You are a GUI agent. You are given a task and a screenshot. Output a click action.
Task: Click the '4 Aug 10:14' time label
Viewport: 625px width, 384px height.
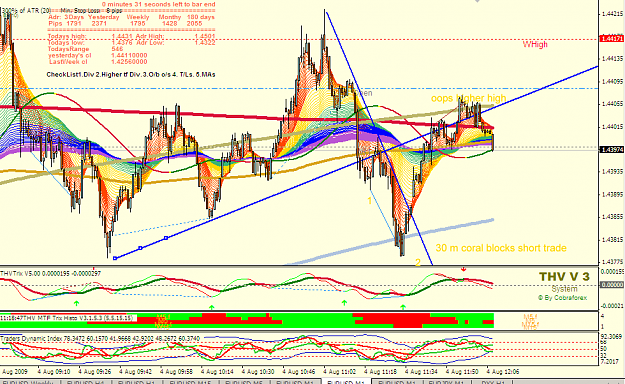(217, 372)
